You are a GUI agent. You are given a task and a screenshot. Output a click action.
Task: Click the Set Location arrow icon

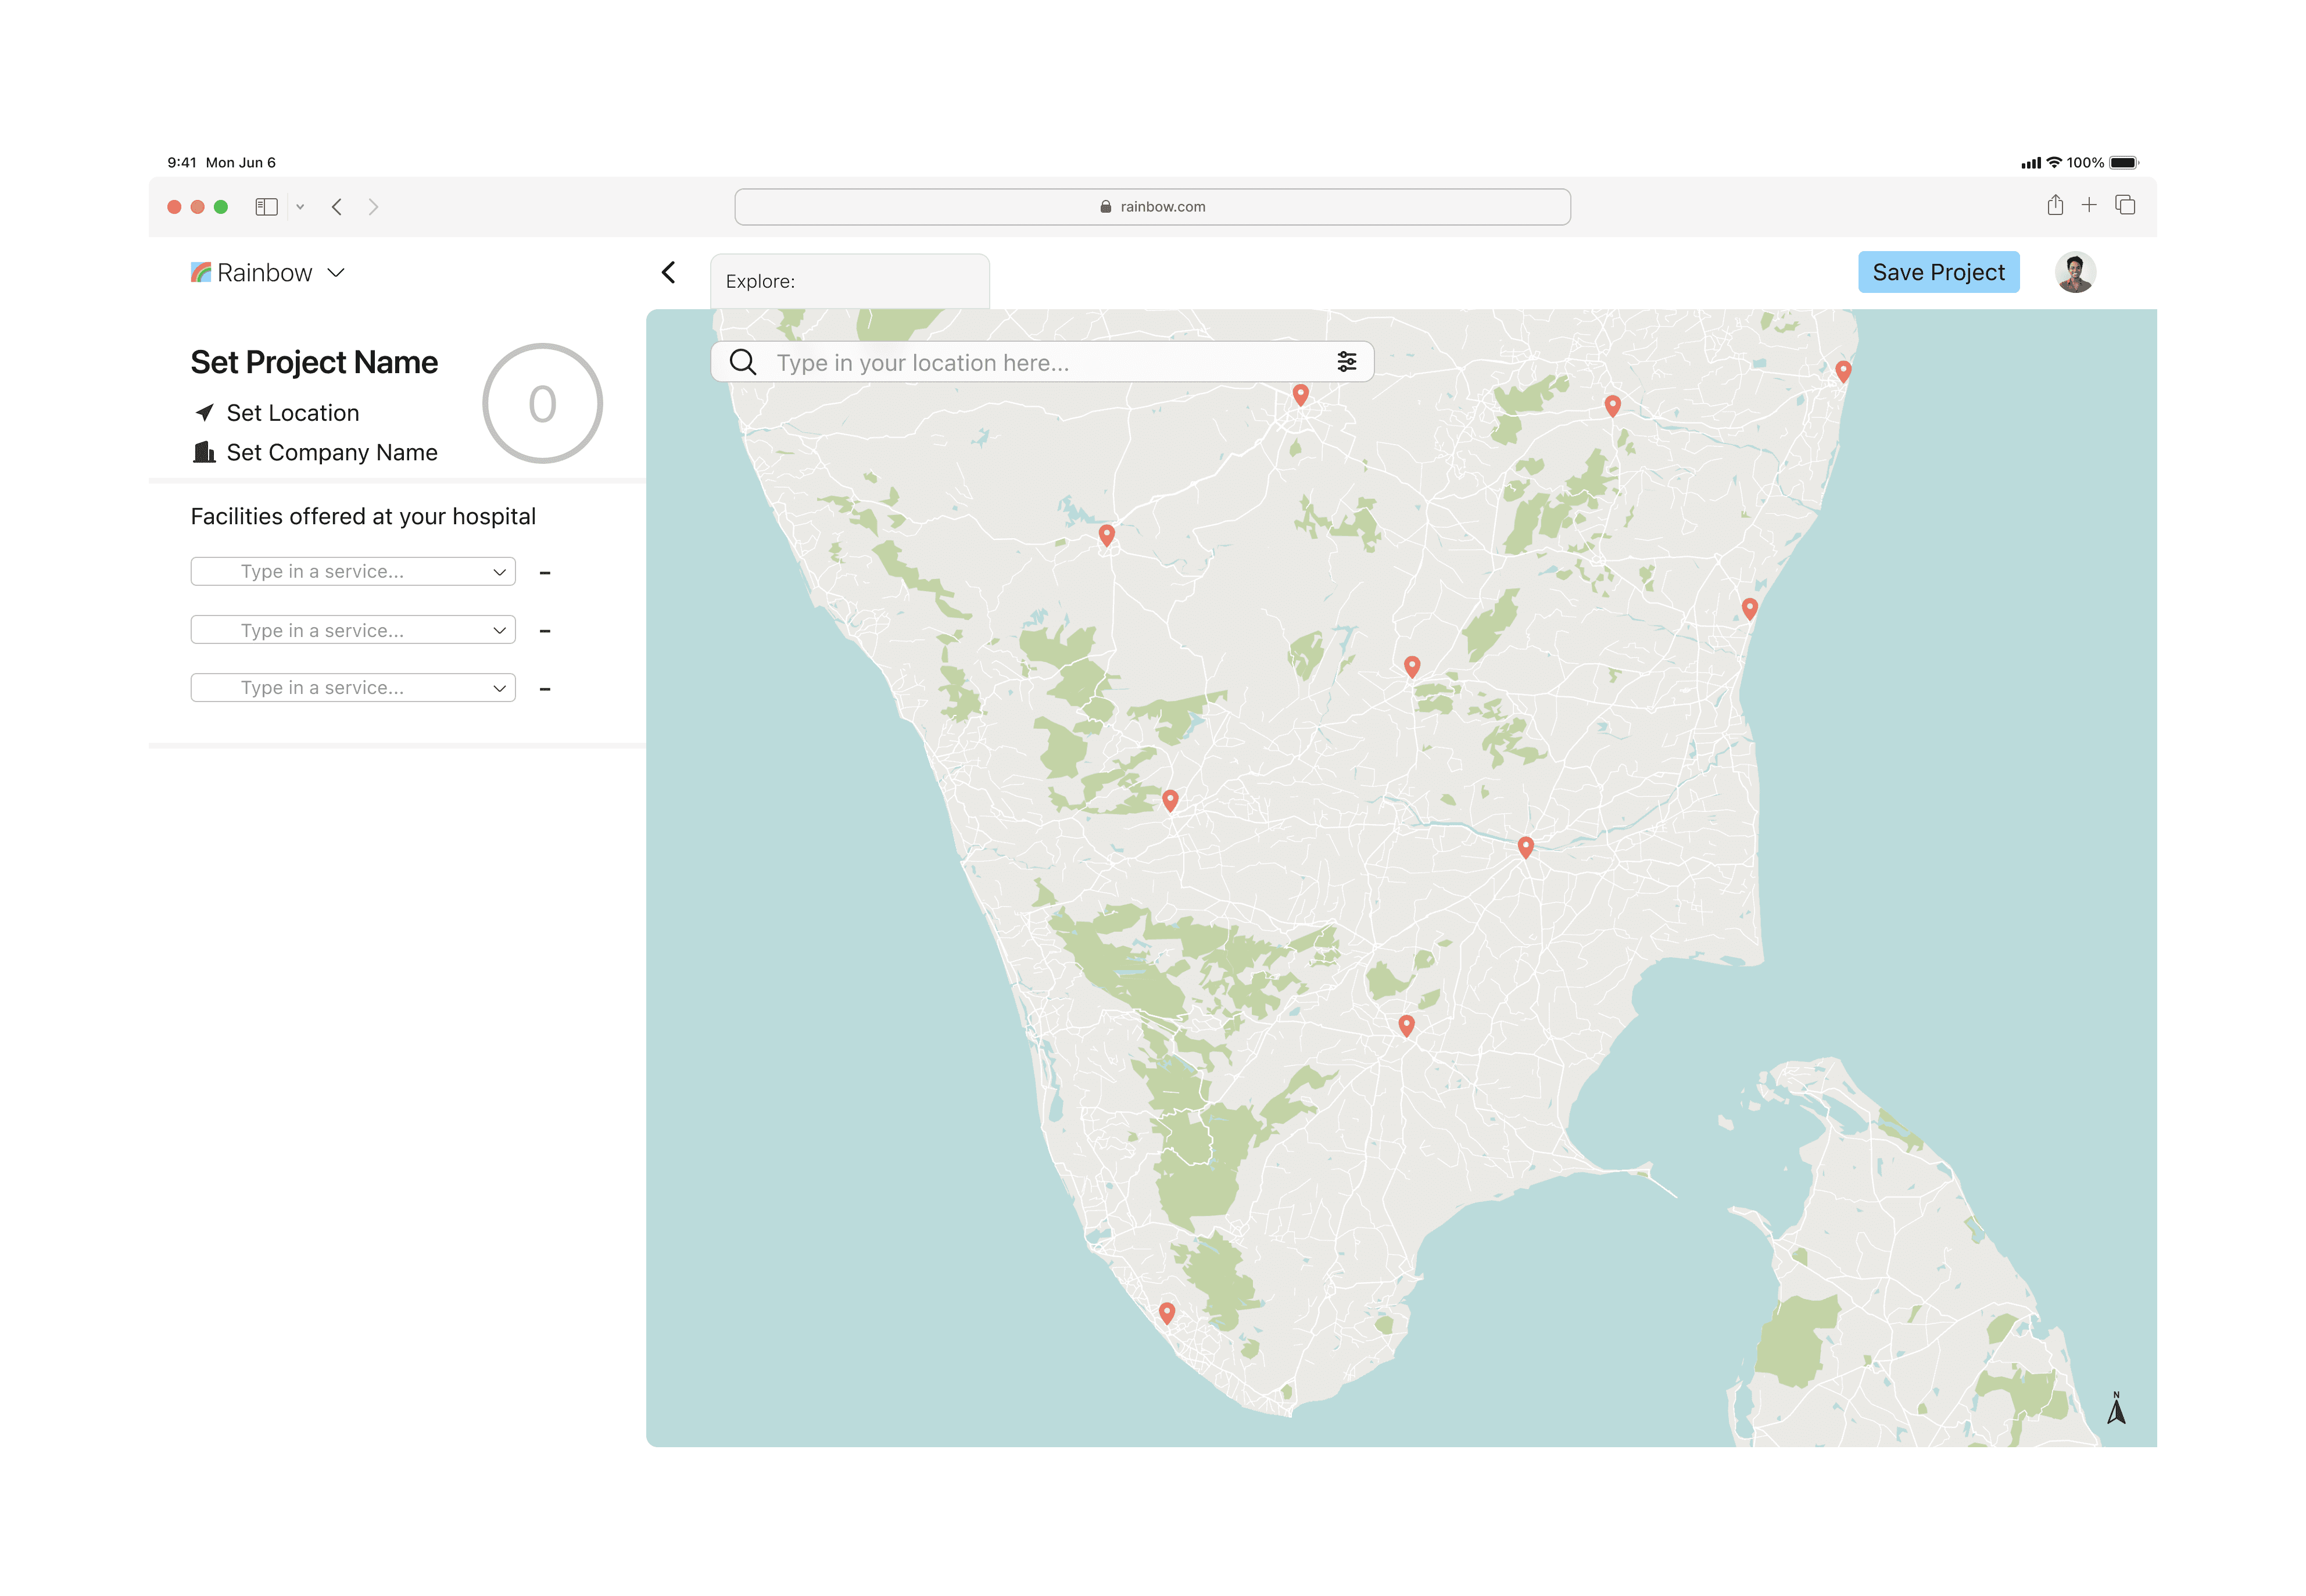point(205,413)
